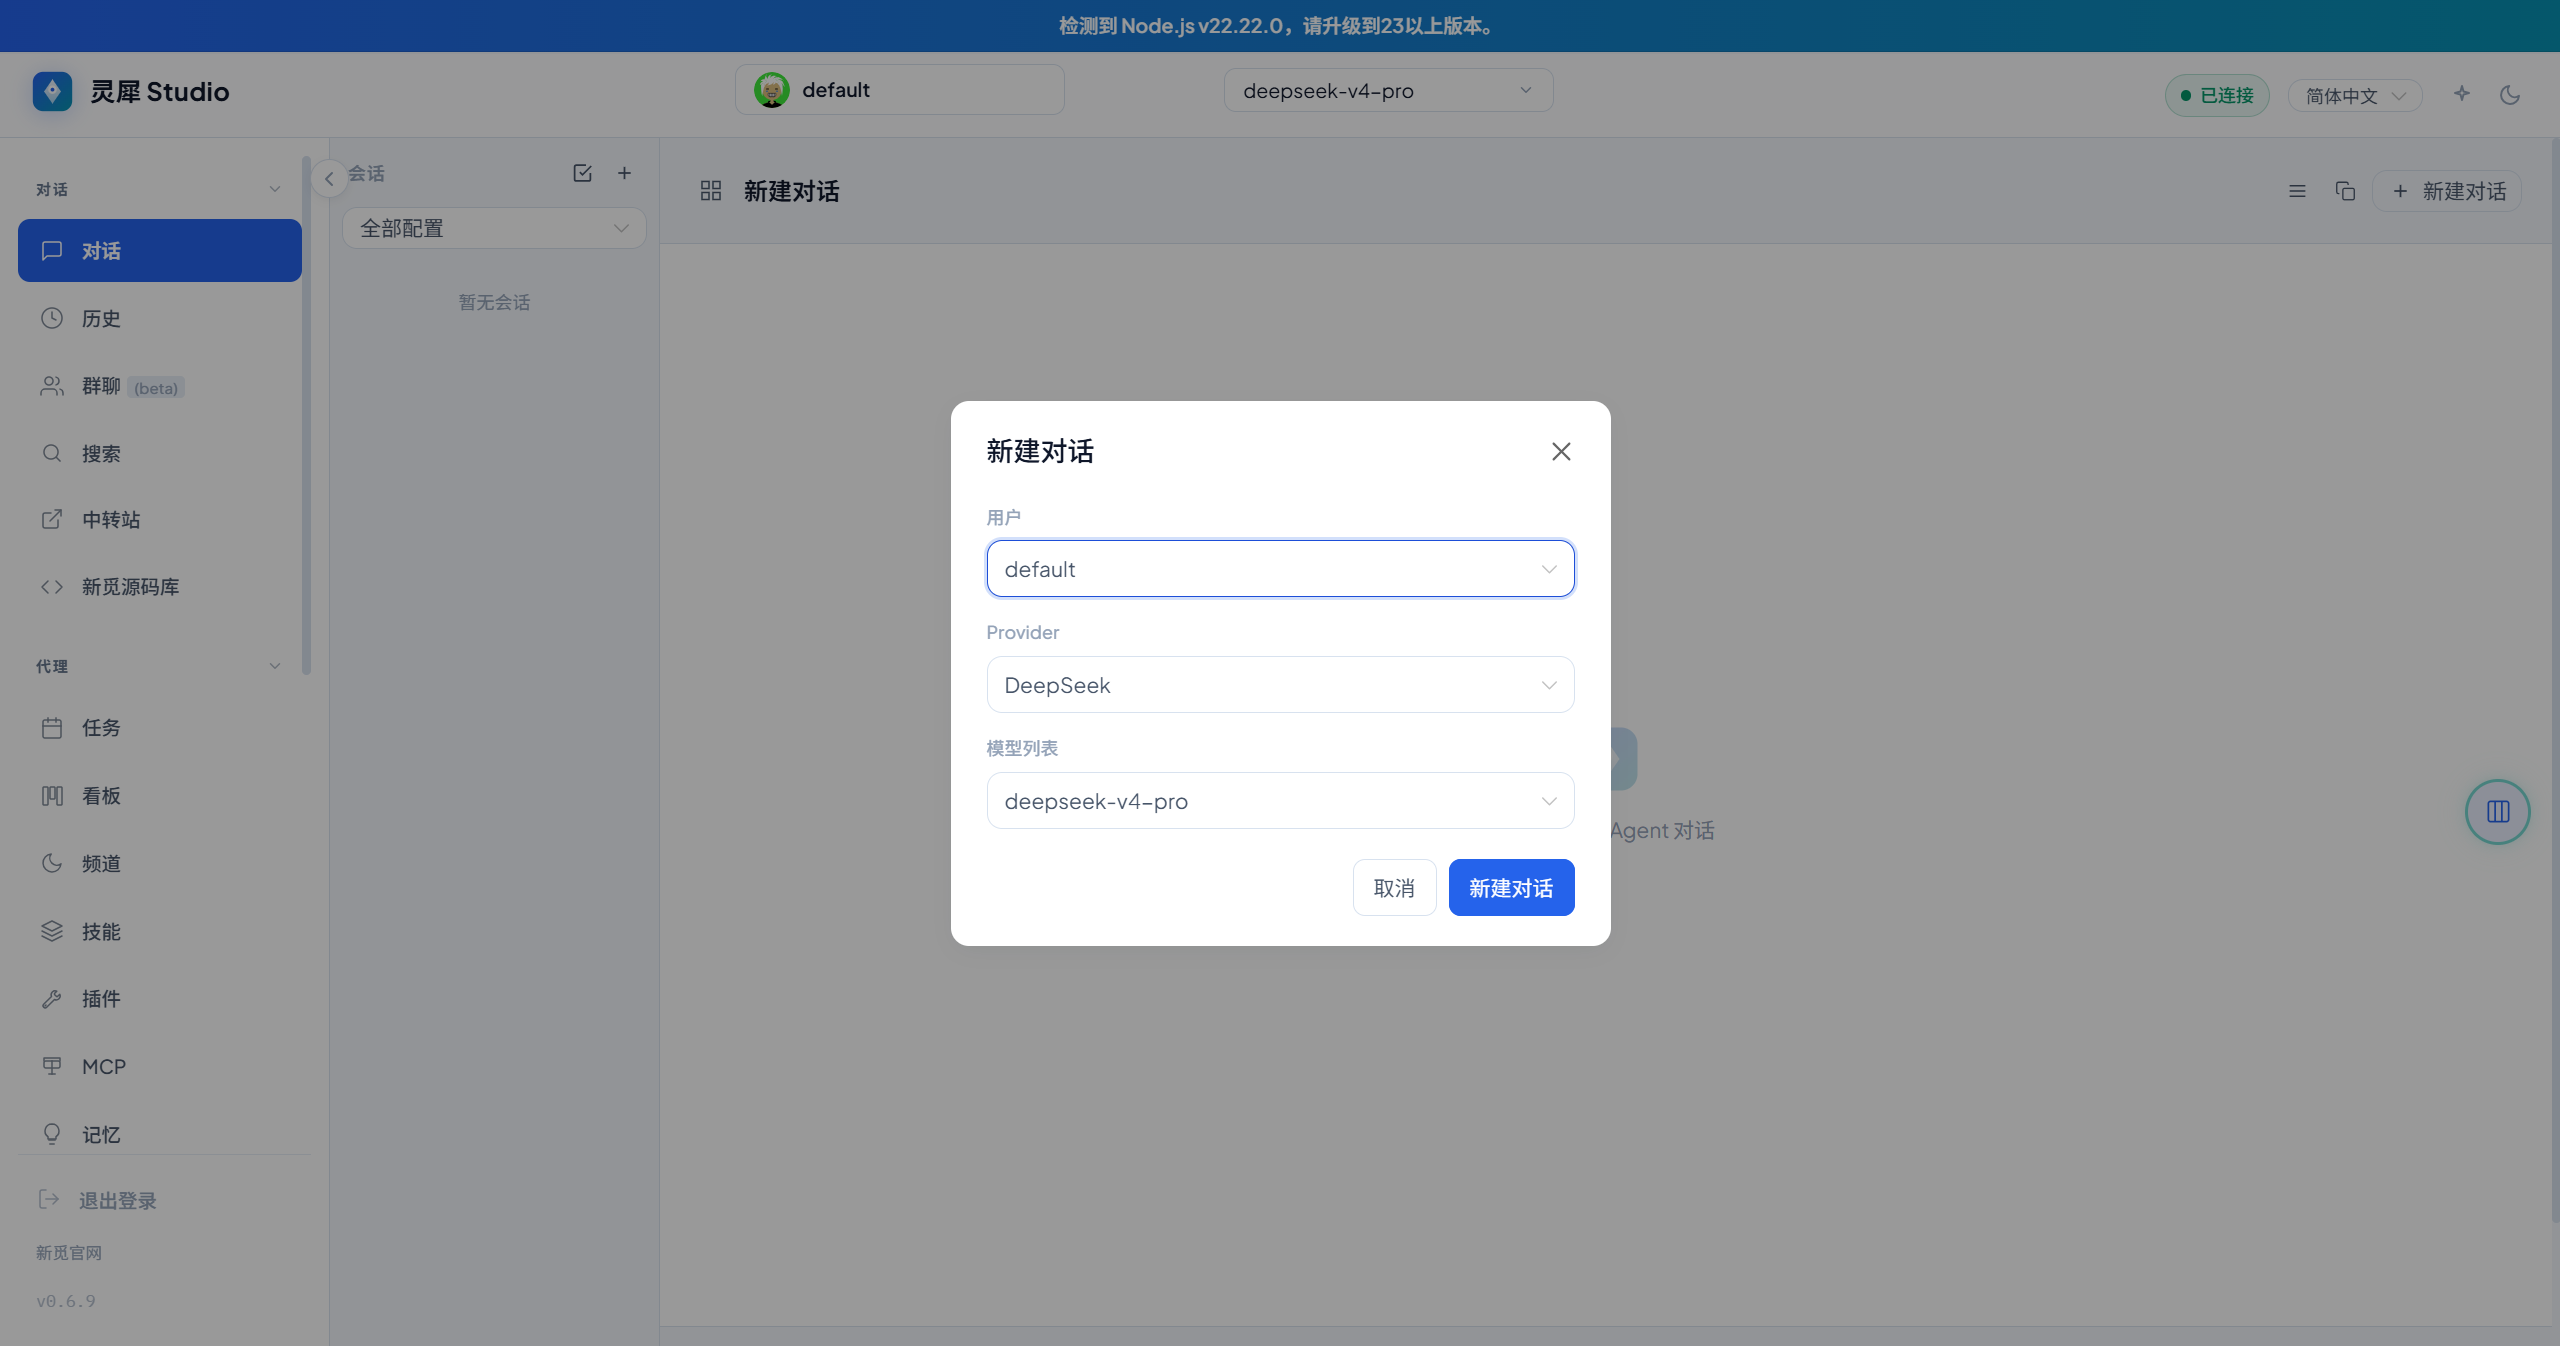Click the 群聊 people icon
Screen dimensions: 2560x1346
(x=52, y=387)
